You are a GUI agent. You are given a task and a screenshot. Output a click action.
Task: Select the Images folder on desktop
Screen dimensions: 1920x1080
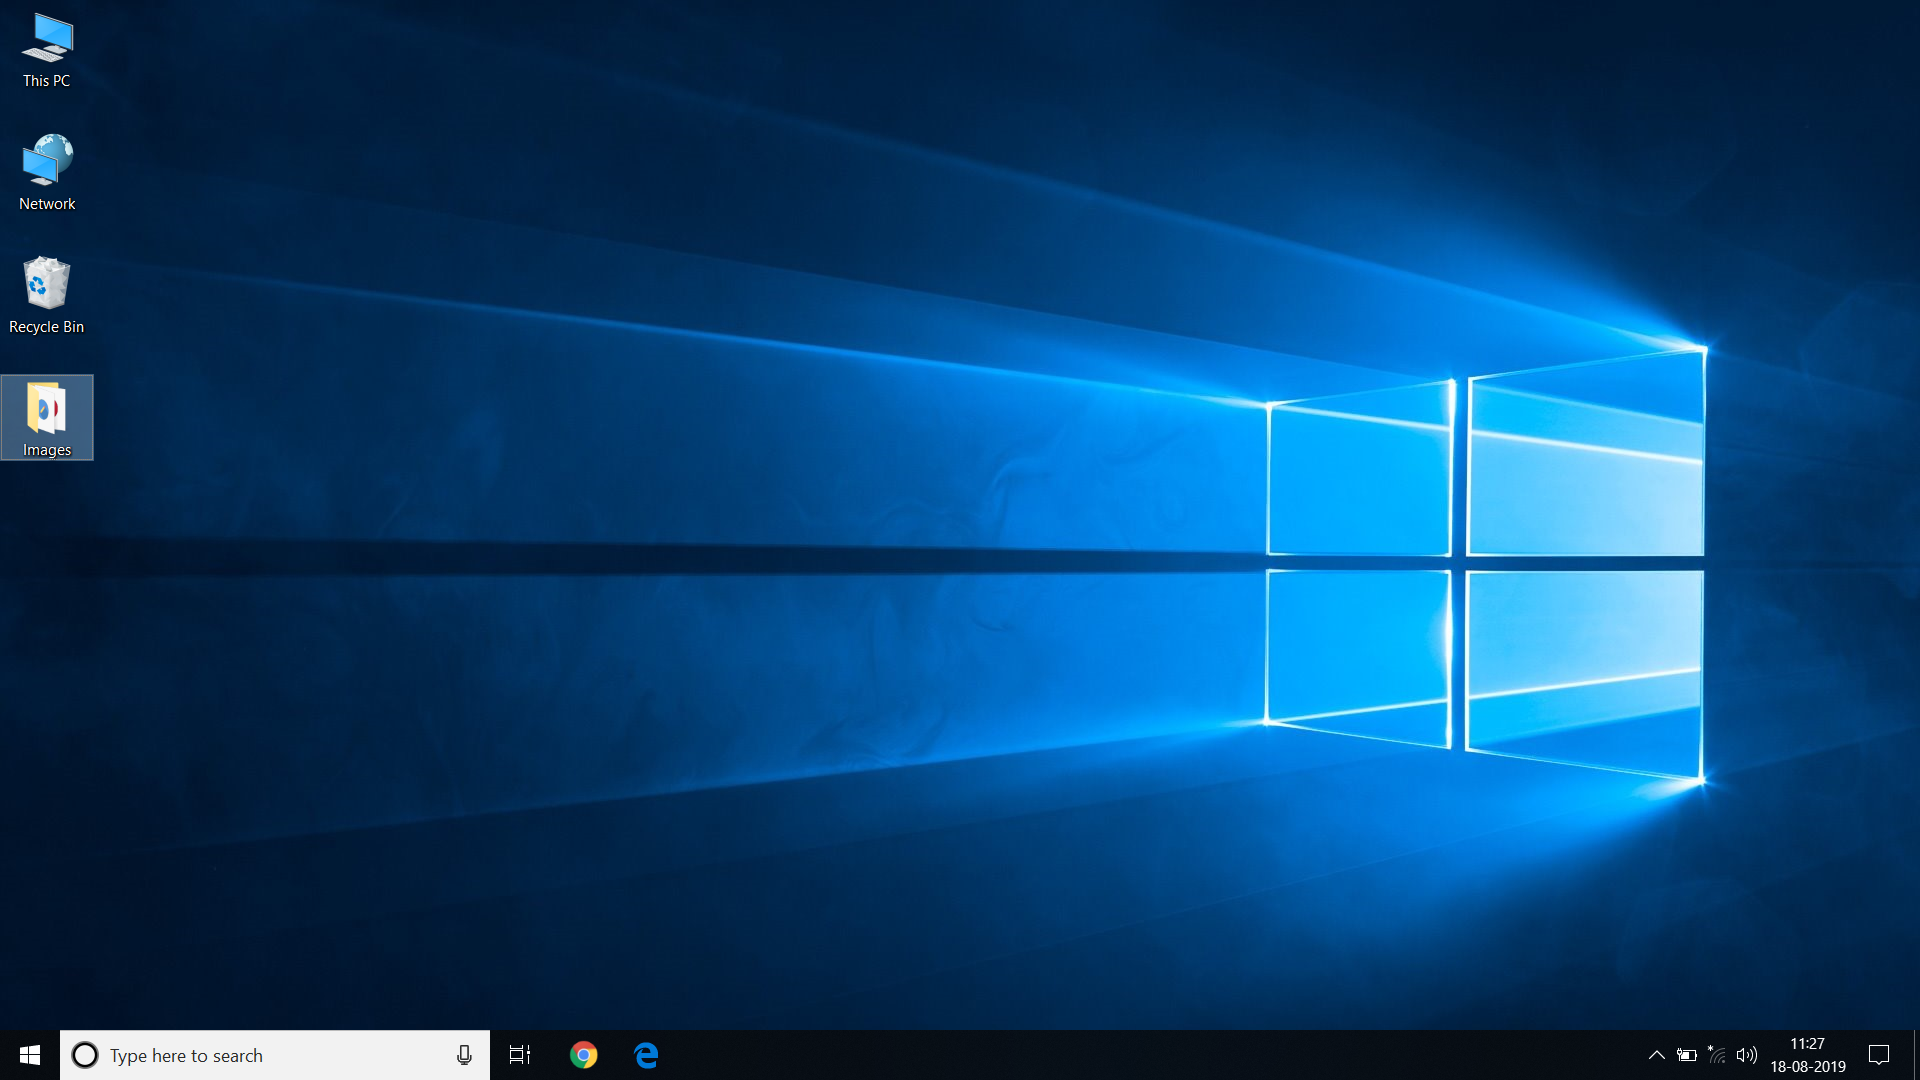pyautogui.click(x=47, y=418)
